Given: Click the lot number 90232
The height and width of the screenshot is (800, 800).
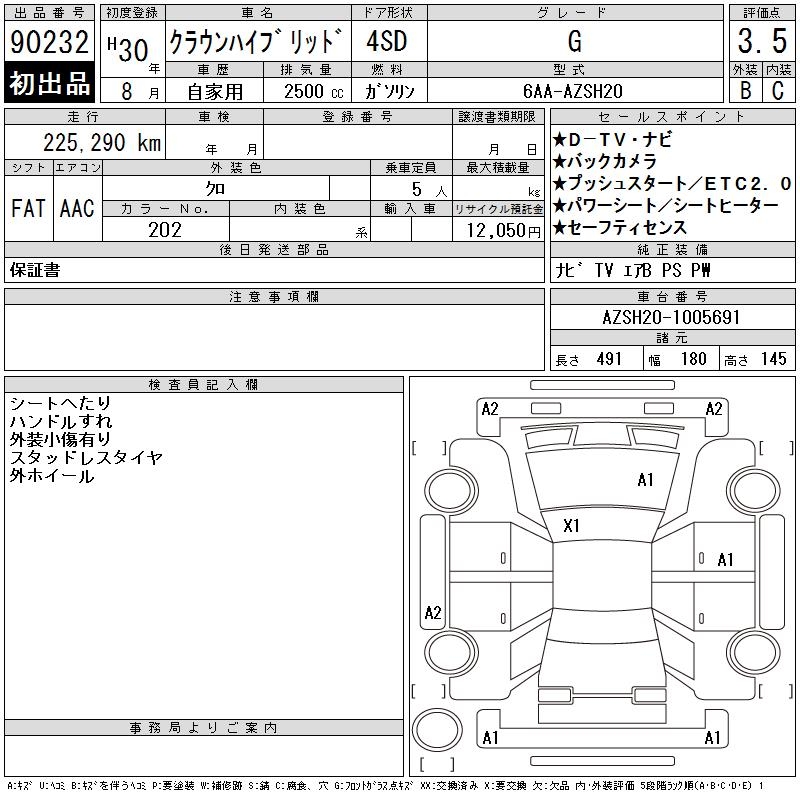Looking at the screenshot, I should tap(50, 41).
